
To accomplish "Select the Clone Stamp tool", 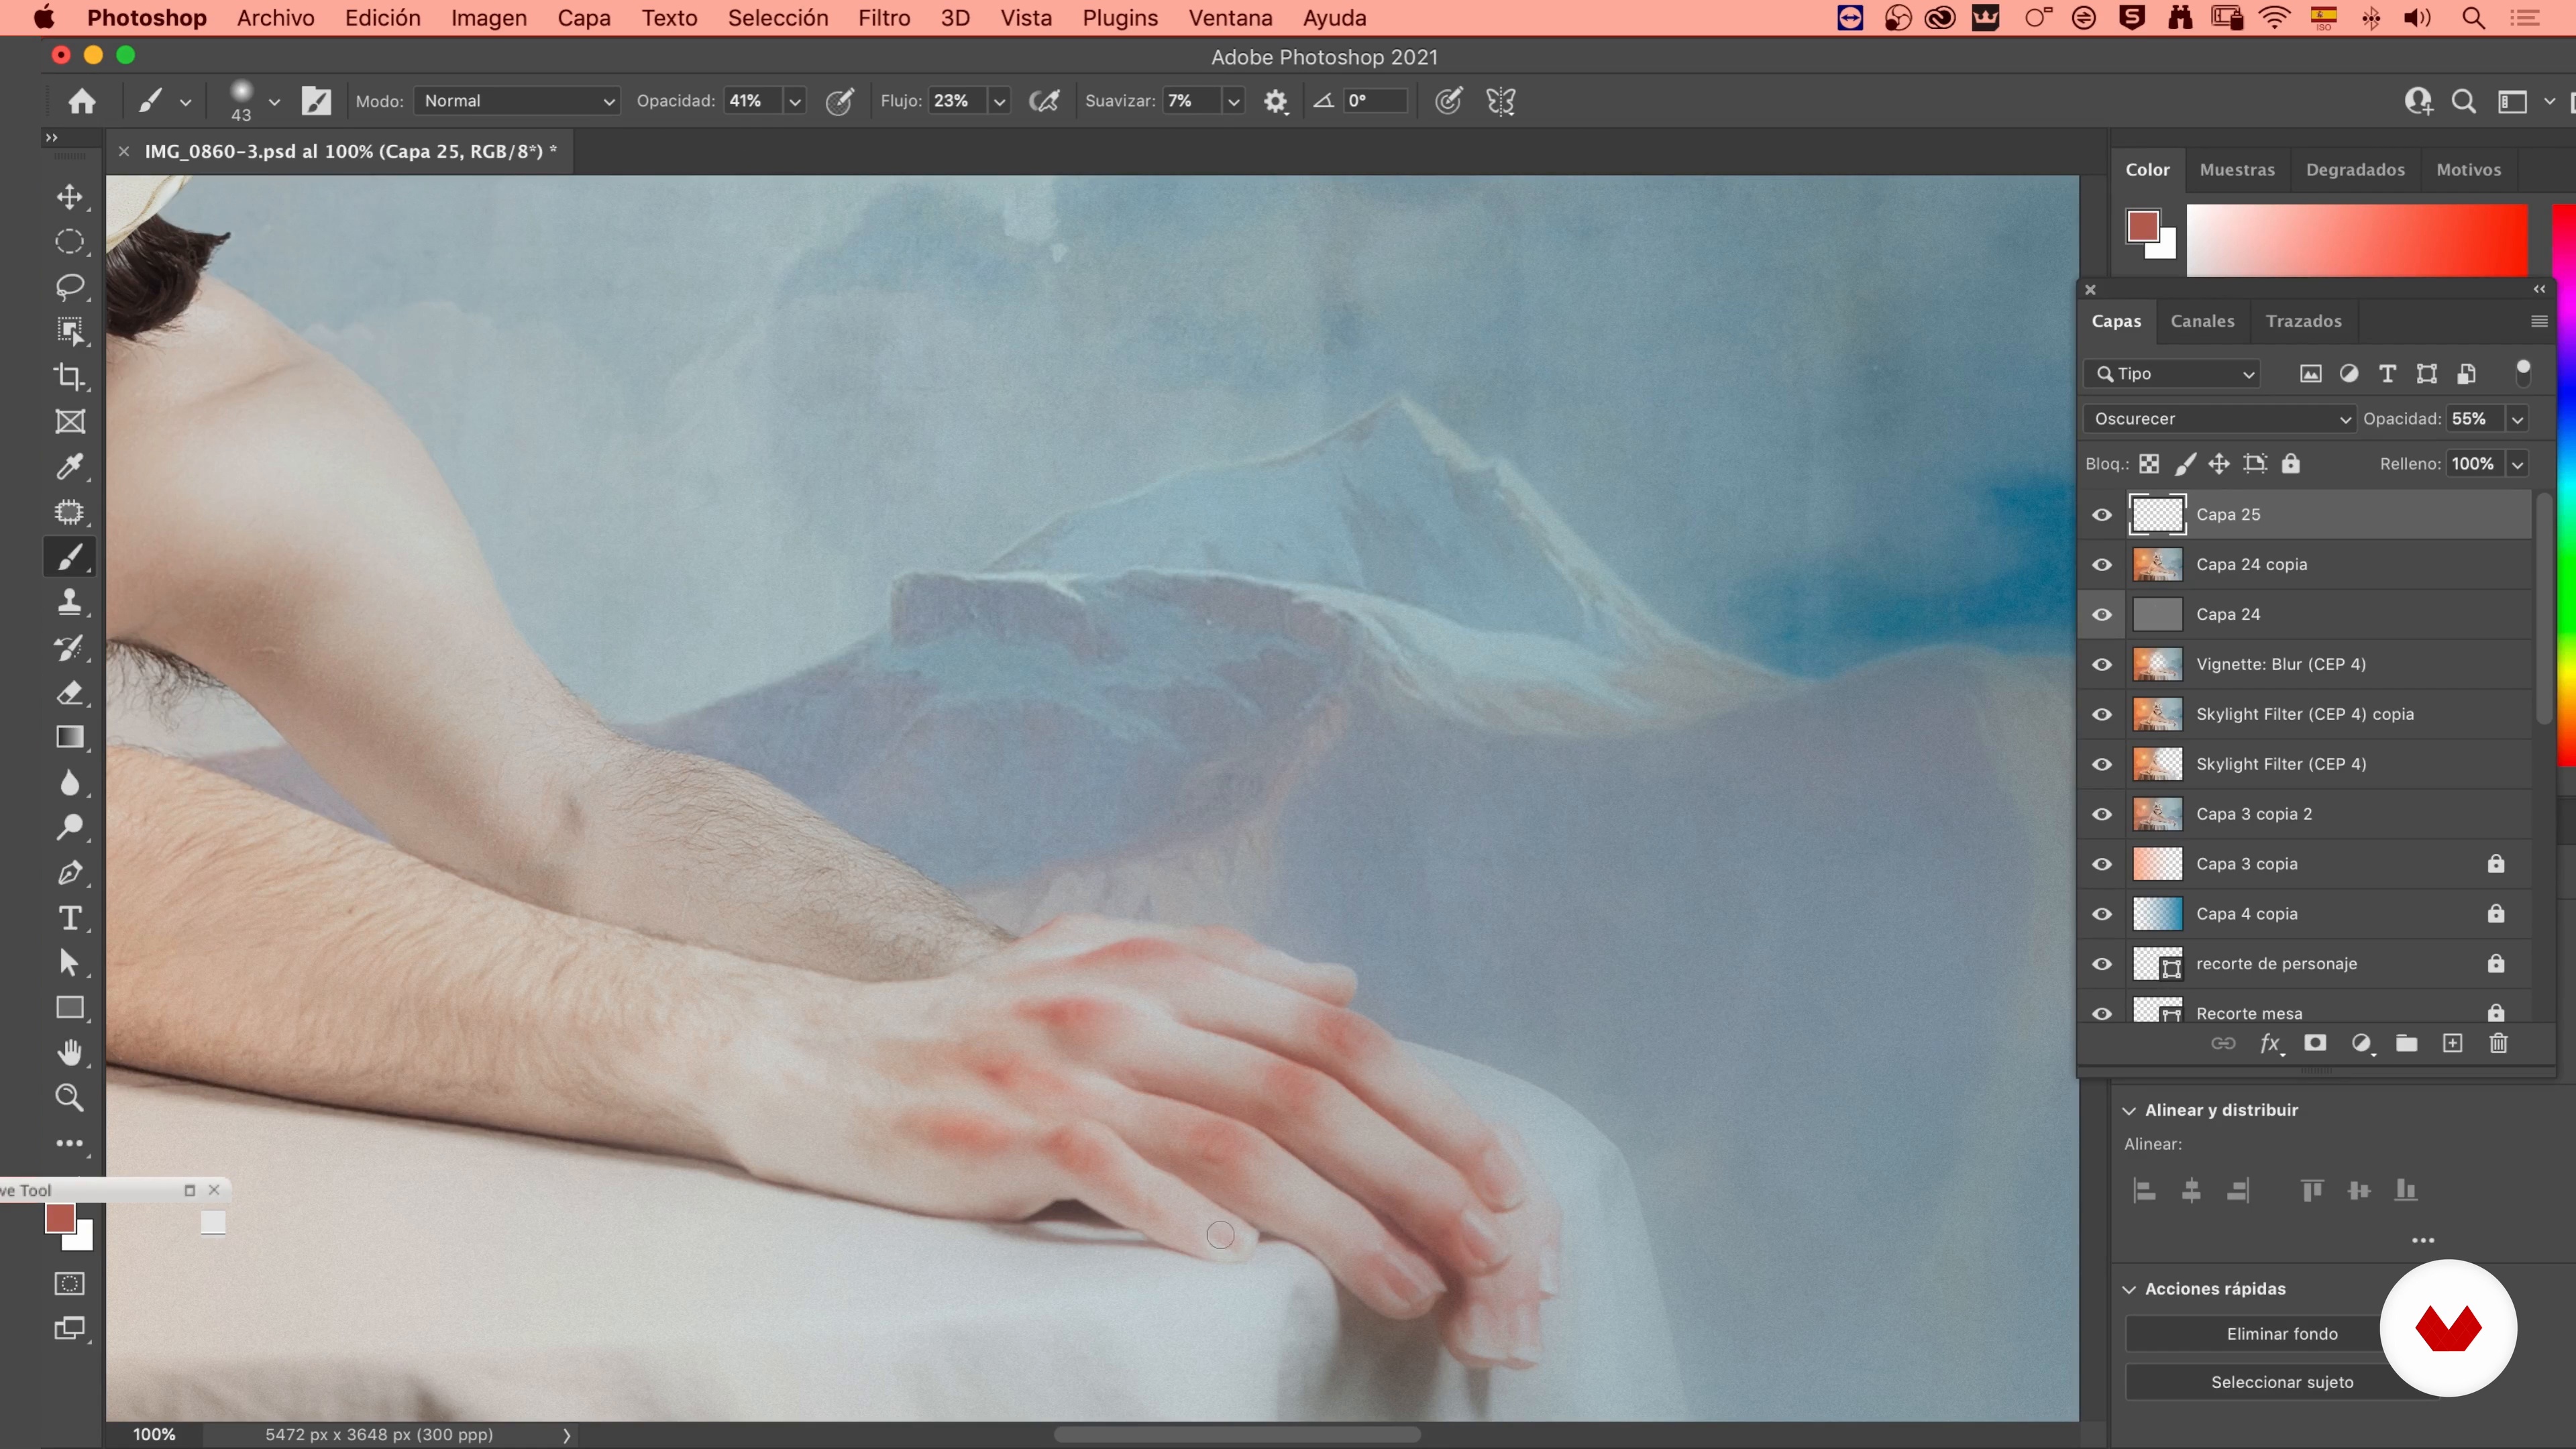I will 69,602.
